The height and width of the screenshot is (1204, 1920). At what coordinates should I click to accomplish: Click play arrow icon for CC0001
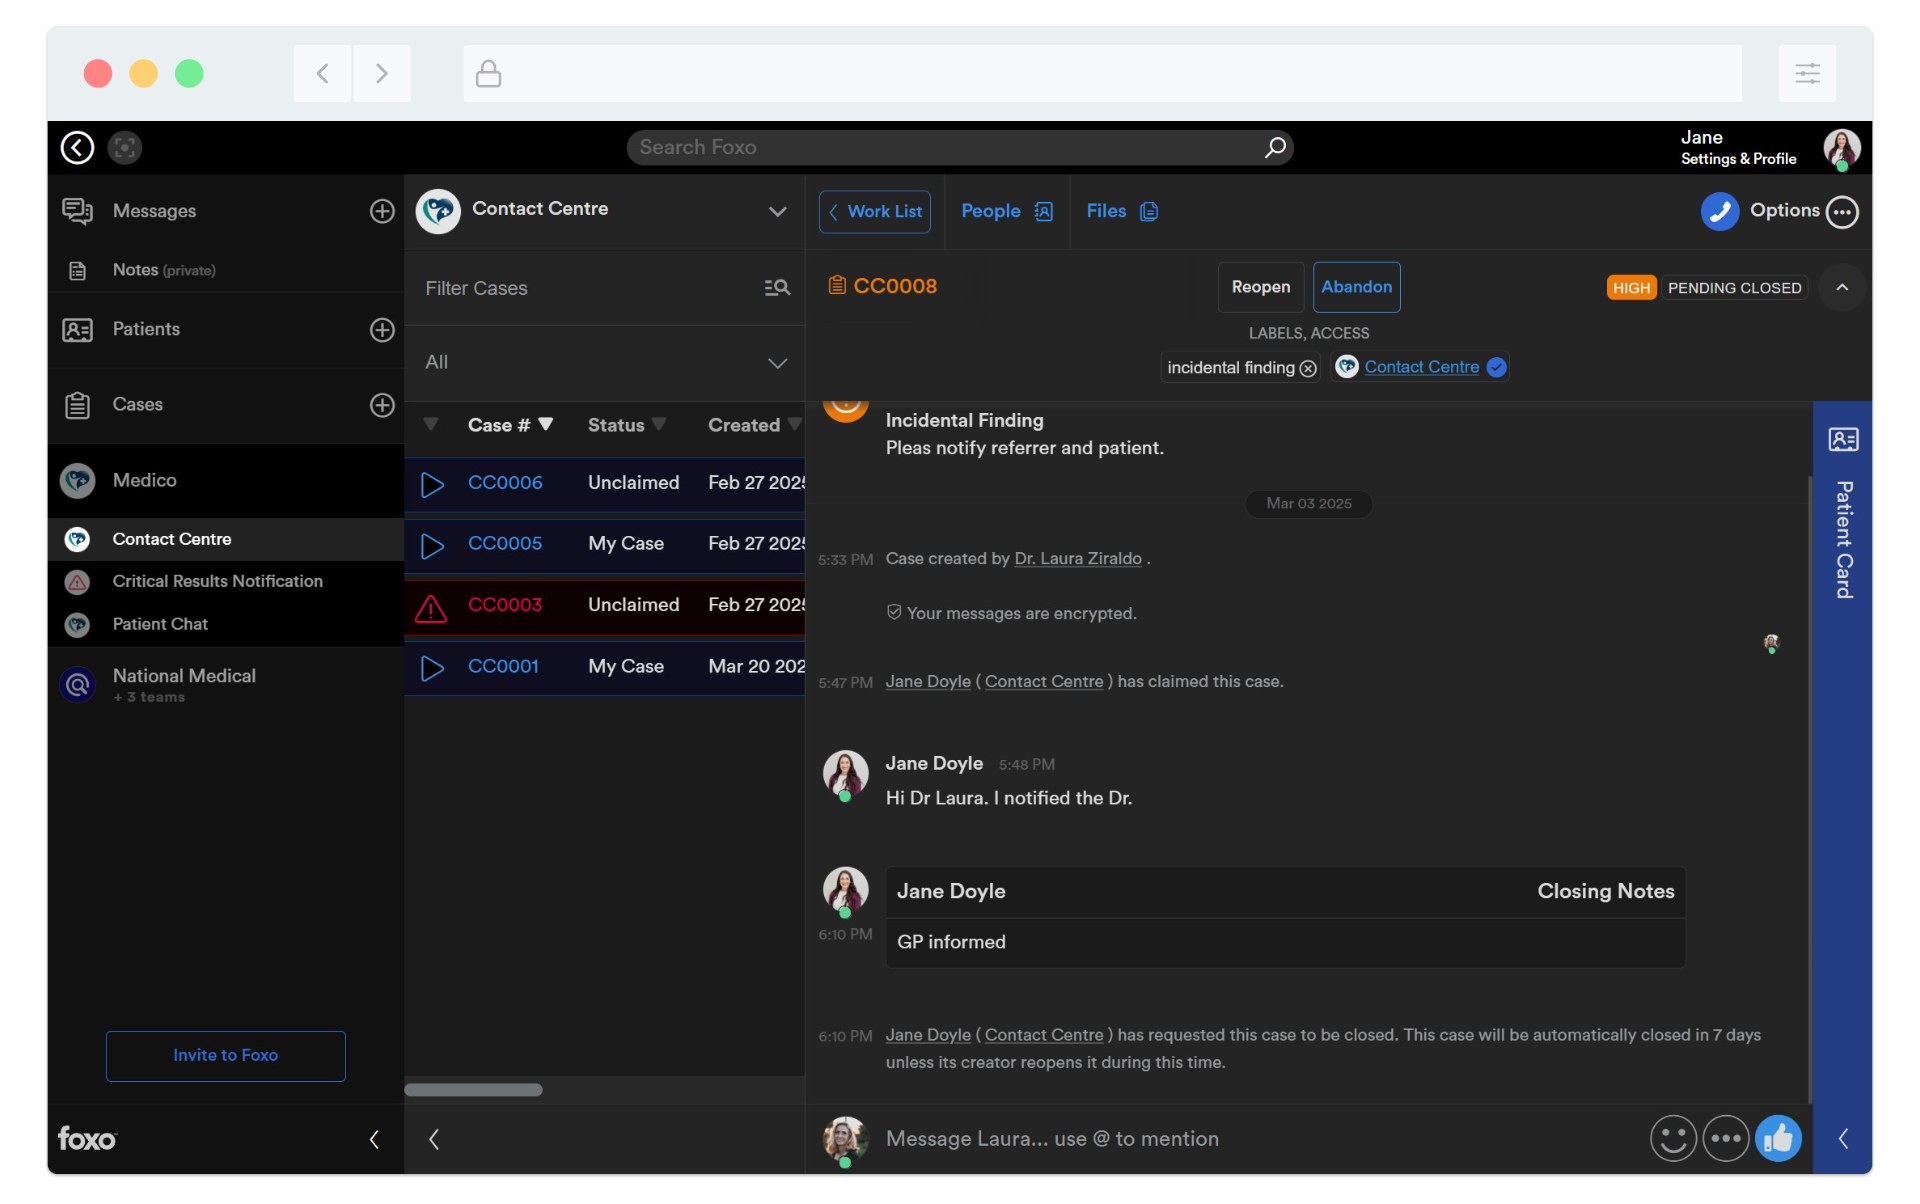pyautogui.click(x=432, y=668)
